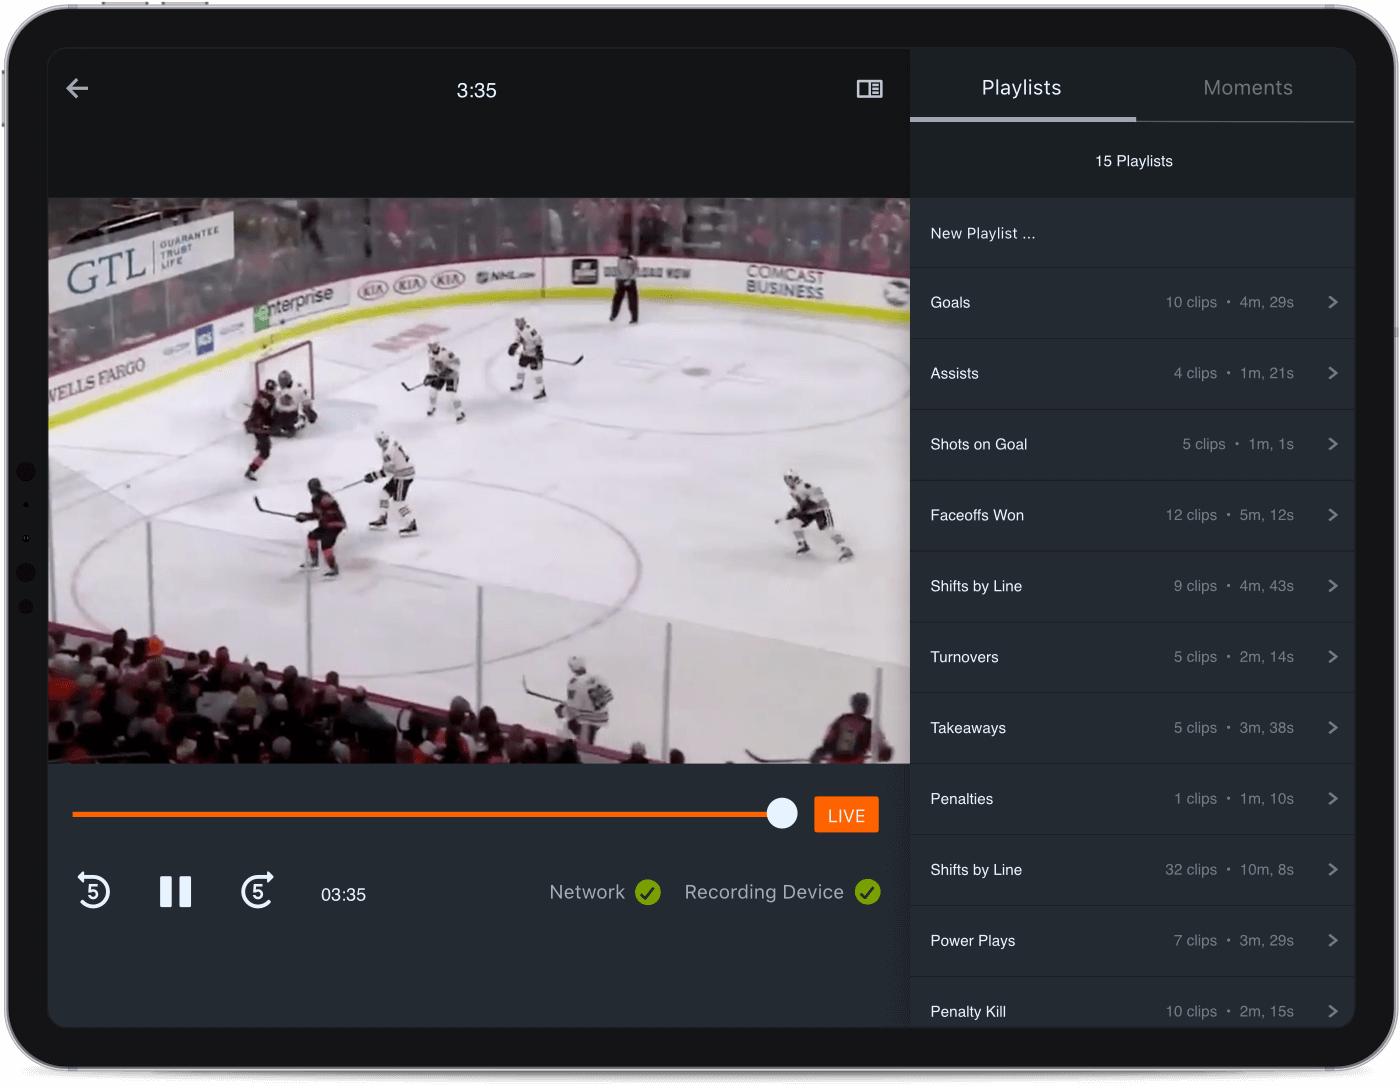Viewport: 1400px width, 1086px height.
Task: Click the Recording Device status checkmark
Action: 868,892
